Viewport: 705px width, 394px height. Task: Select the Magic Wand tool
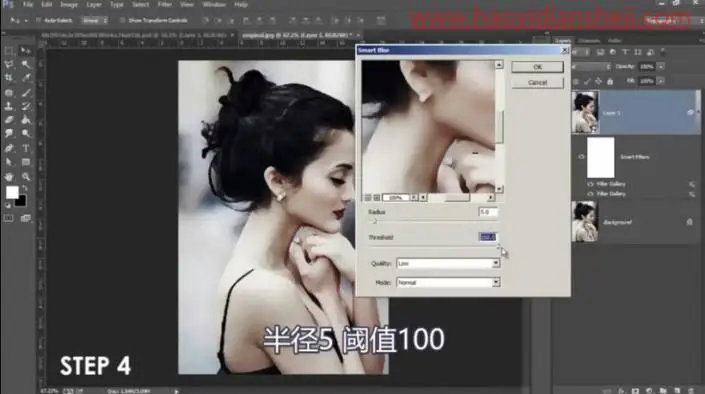26,64
